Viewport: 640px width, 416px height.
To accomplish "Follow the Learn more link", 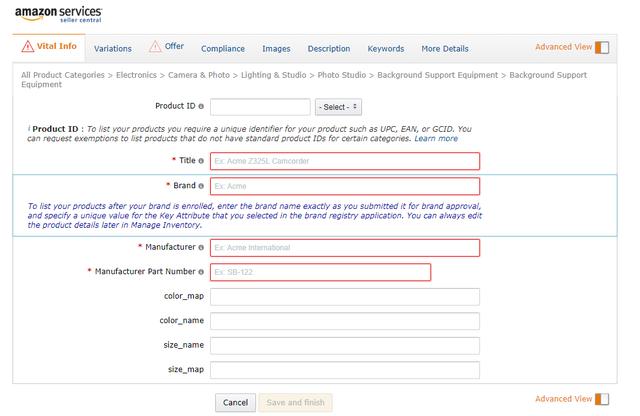I will (436, 138).
